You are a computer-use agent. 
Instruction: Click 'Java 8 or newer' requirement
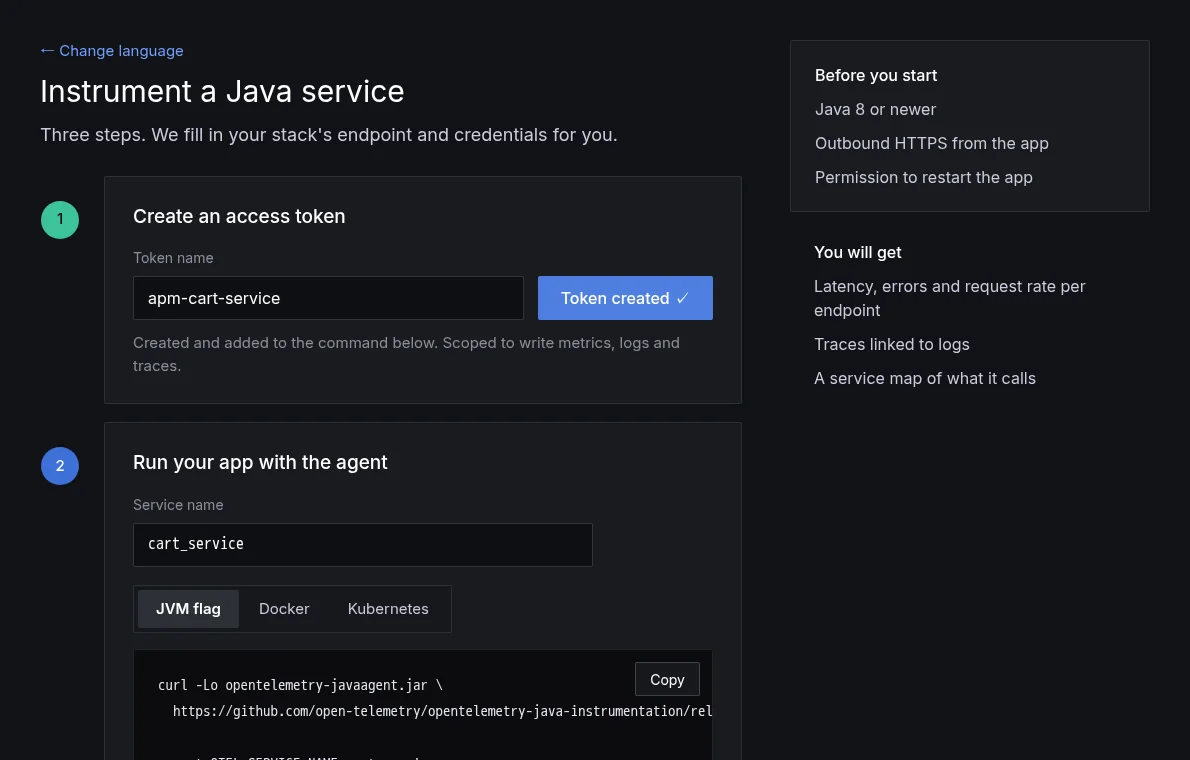(x=875, y=109)
